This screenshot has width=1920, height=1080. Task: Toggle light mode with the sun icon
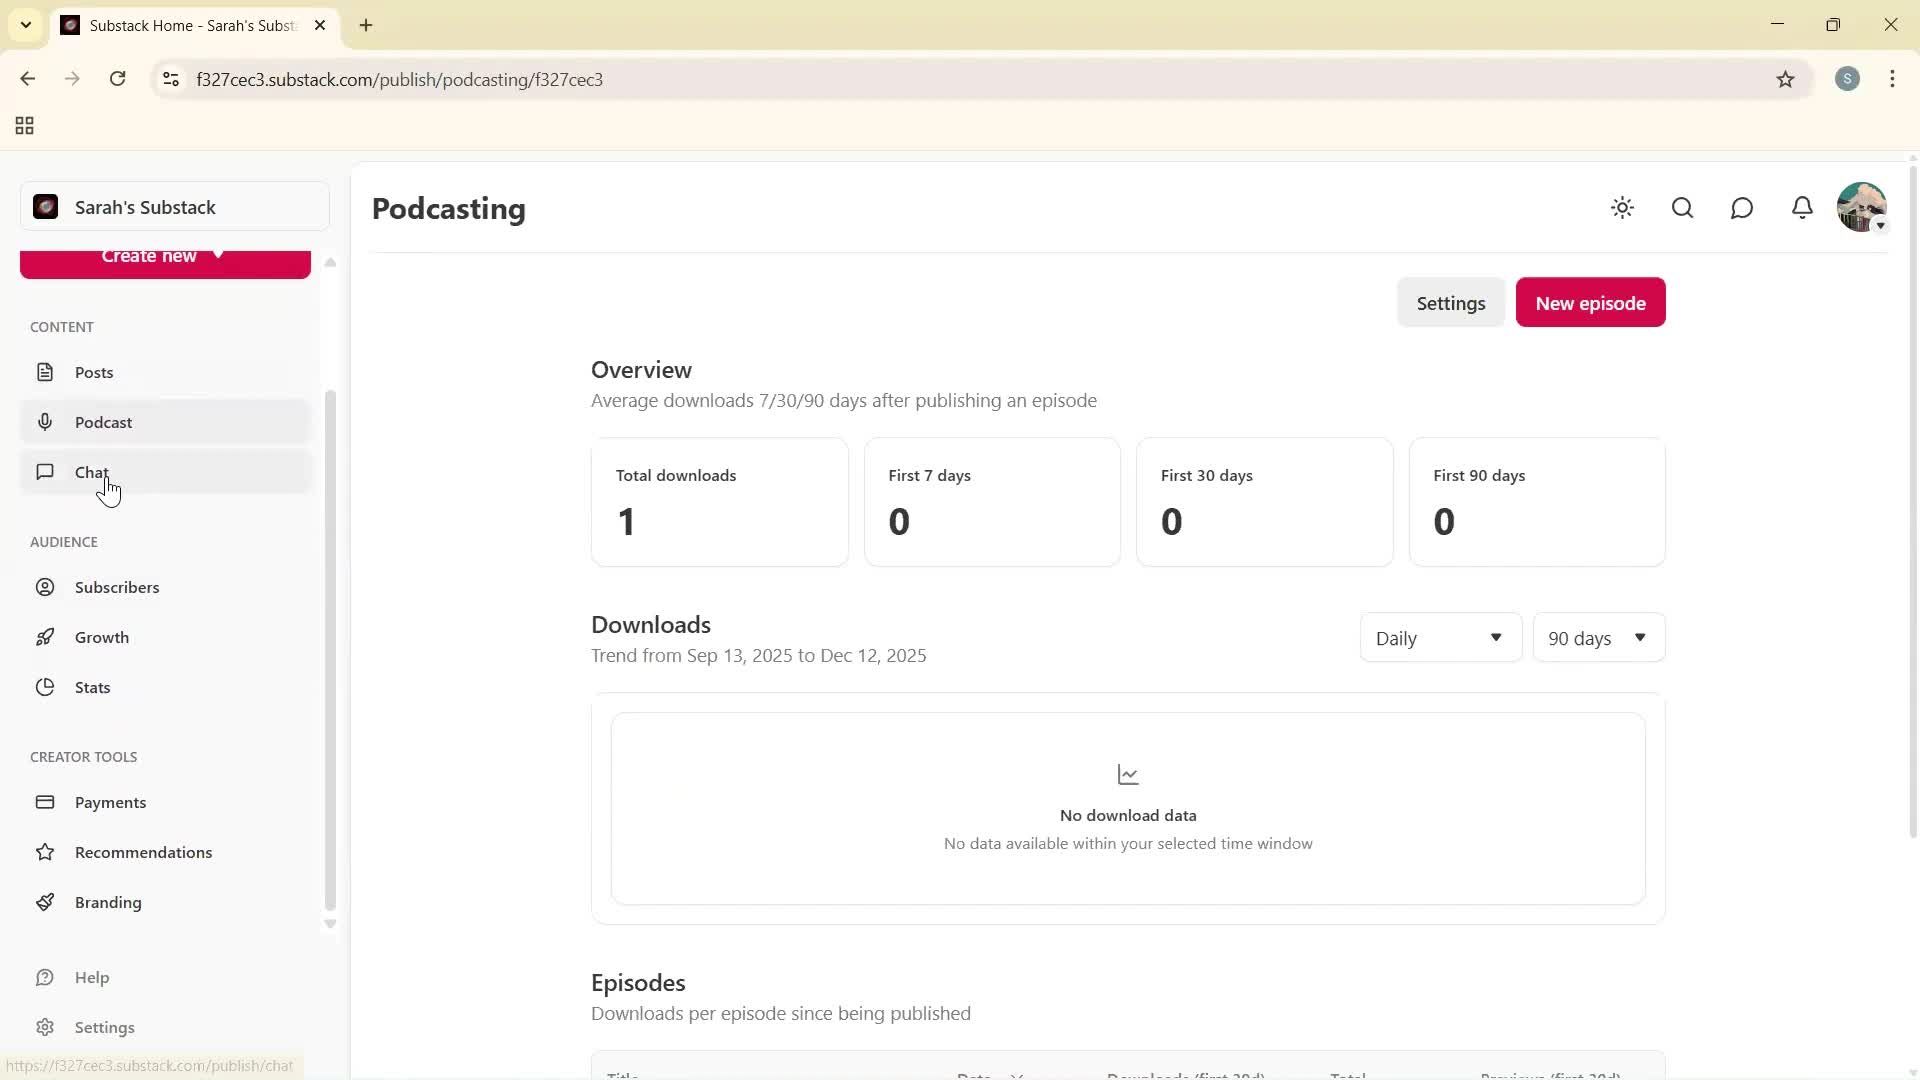click(x=1622, y=208)
